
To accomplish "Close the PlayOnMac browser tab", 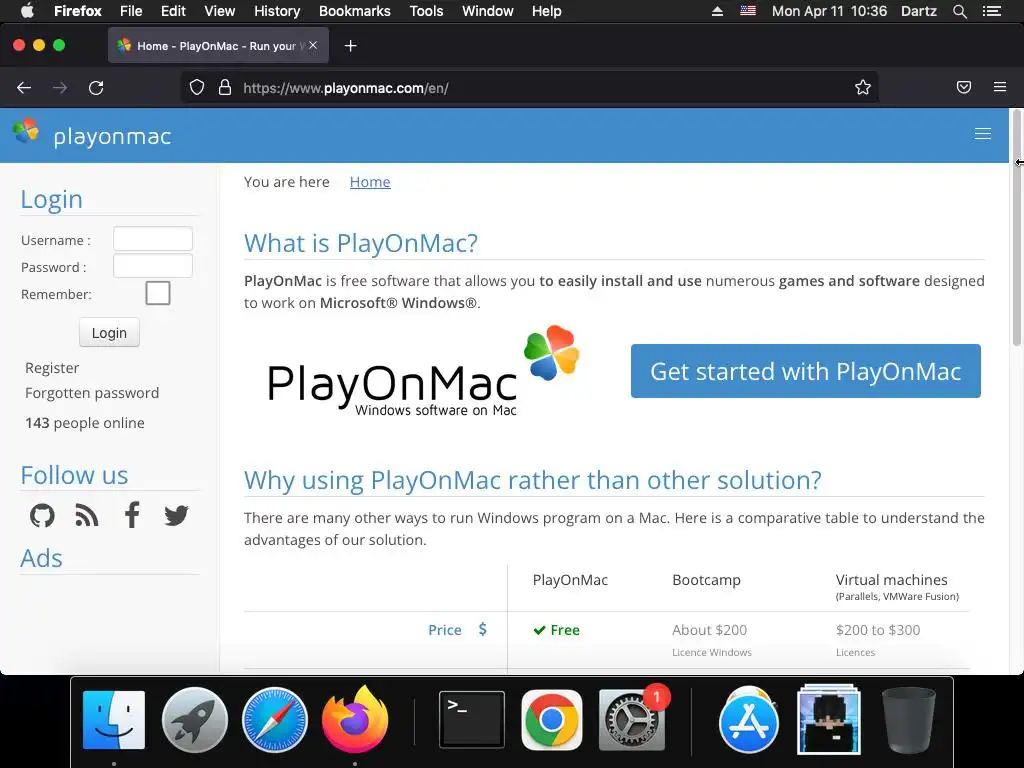I will [313, 45].
